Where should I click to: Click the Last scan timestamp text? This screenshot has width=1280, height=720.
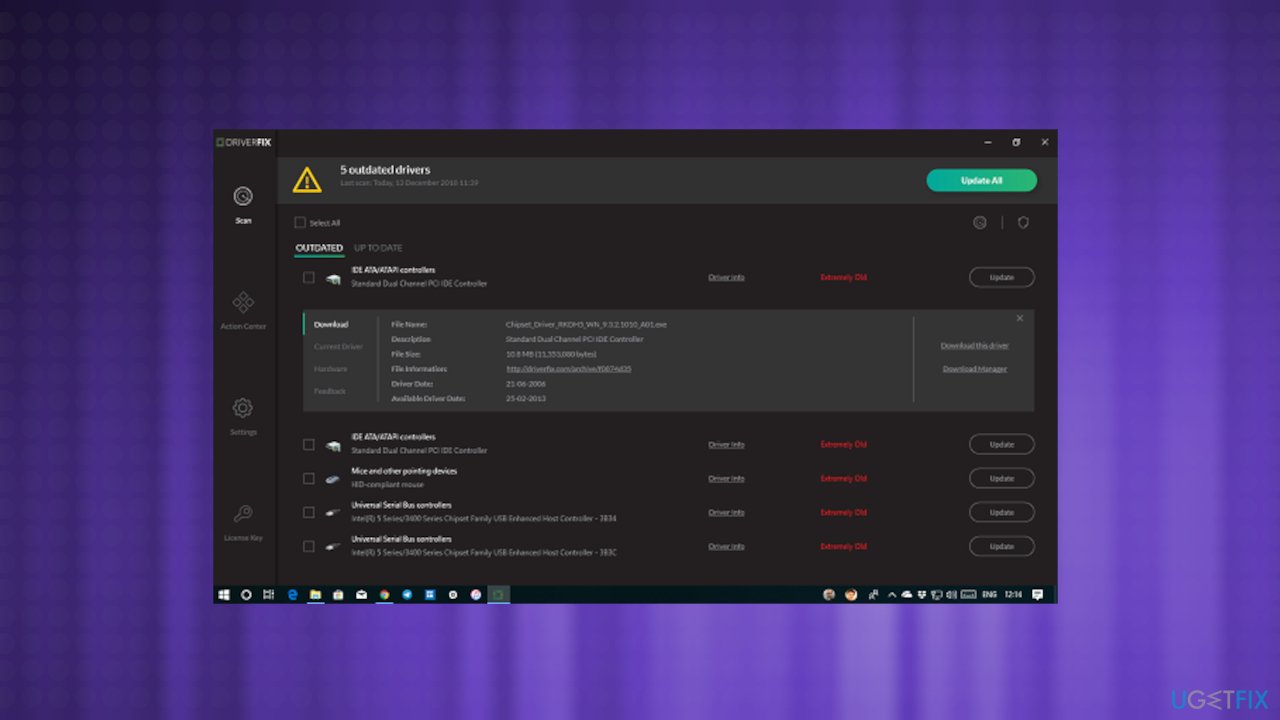(409, 183)
